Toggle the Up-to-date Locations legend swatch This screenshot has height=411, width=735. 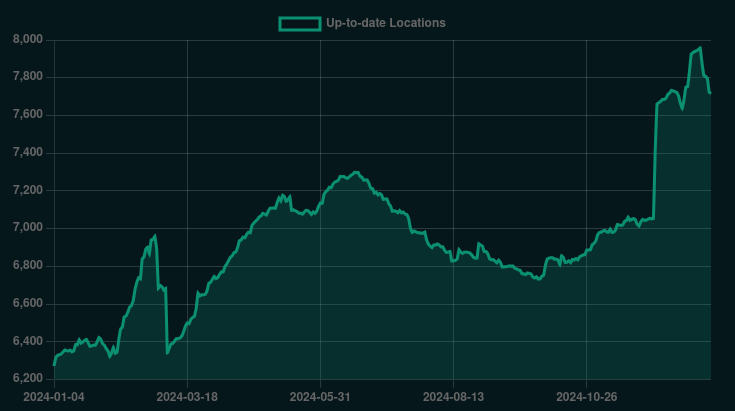[300, 23]
